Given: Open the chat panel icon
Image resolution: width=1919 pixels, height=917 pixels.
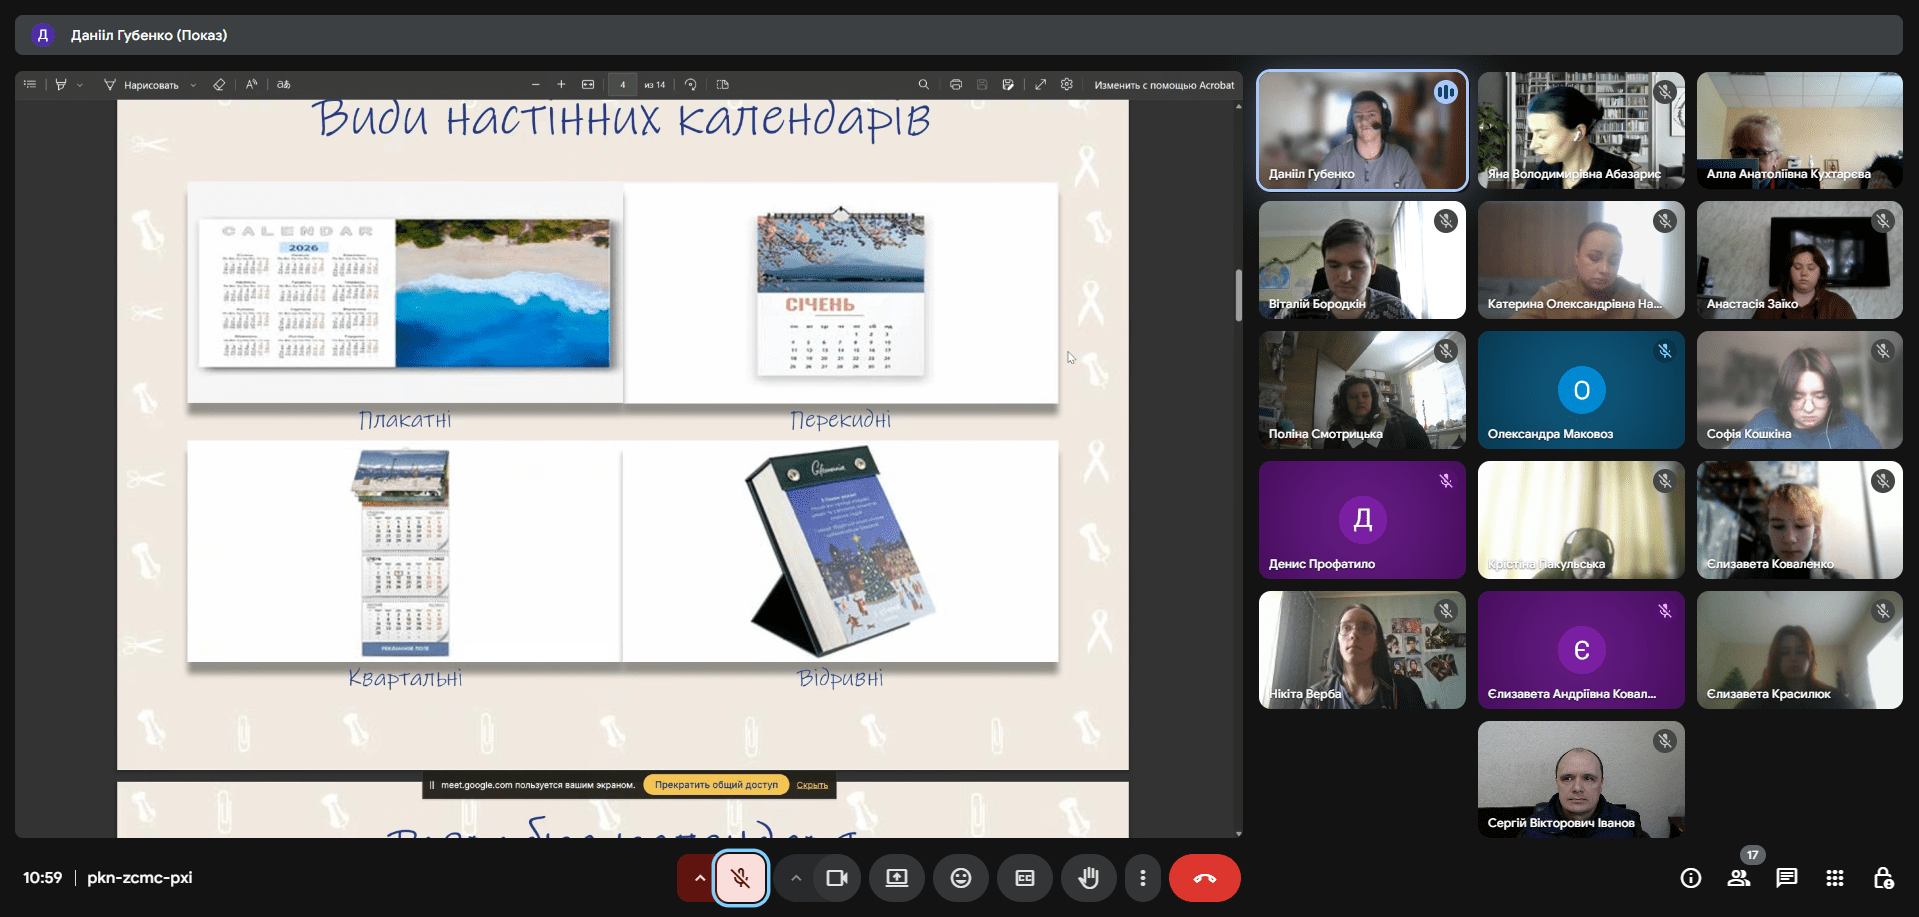Looking at the screenshot, I should pos(1786,878).
